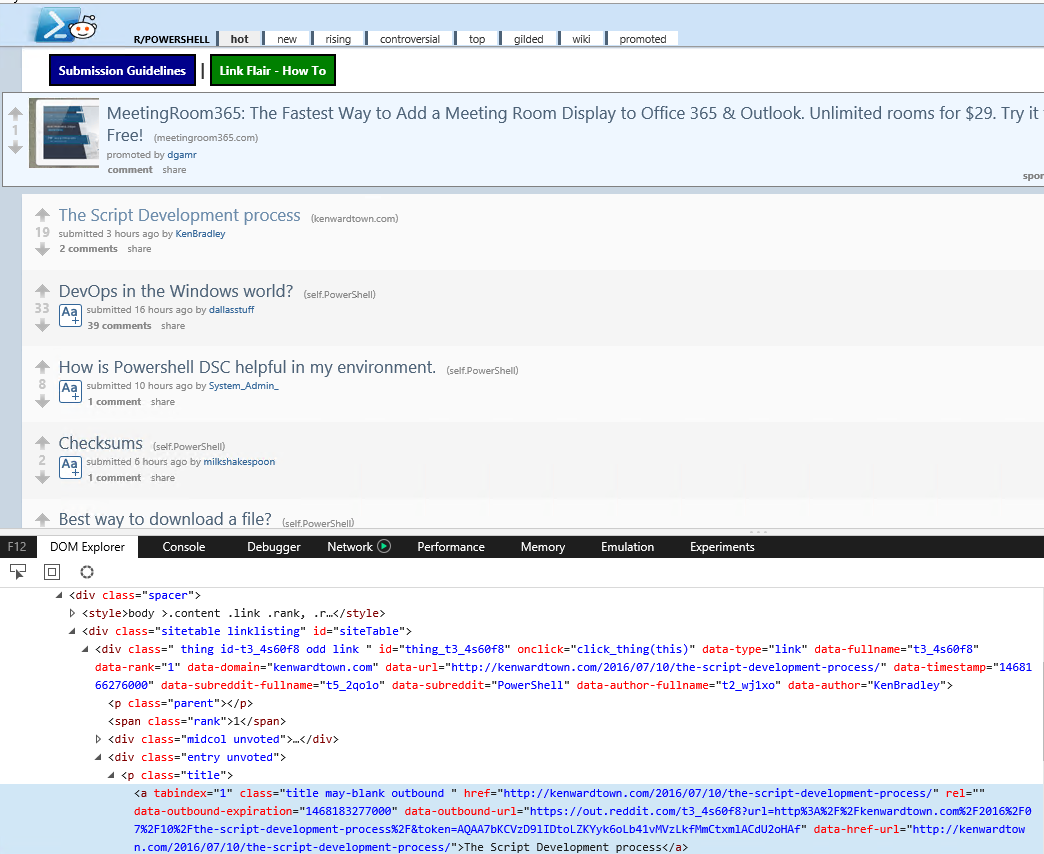Toggle the display box highlighting icon
The image size is (1044, 854).
[x=52, y=572]
